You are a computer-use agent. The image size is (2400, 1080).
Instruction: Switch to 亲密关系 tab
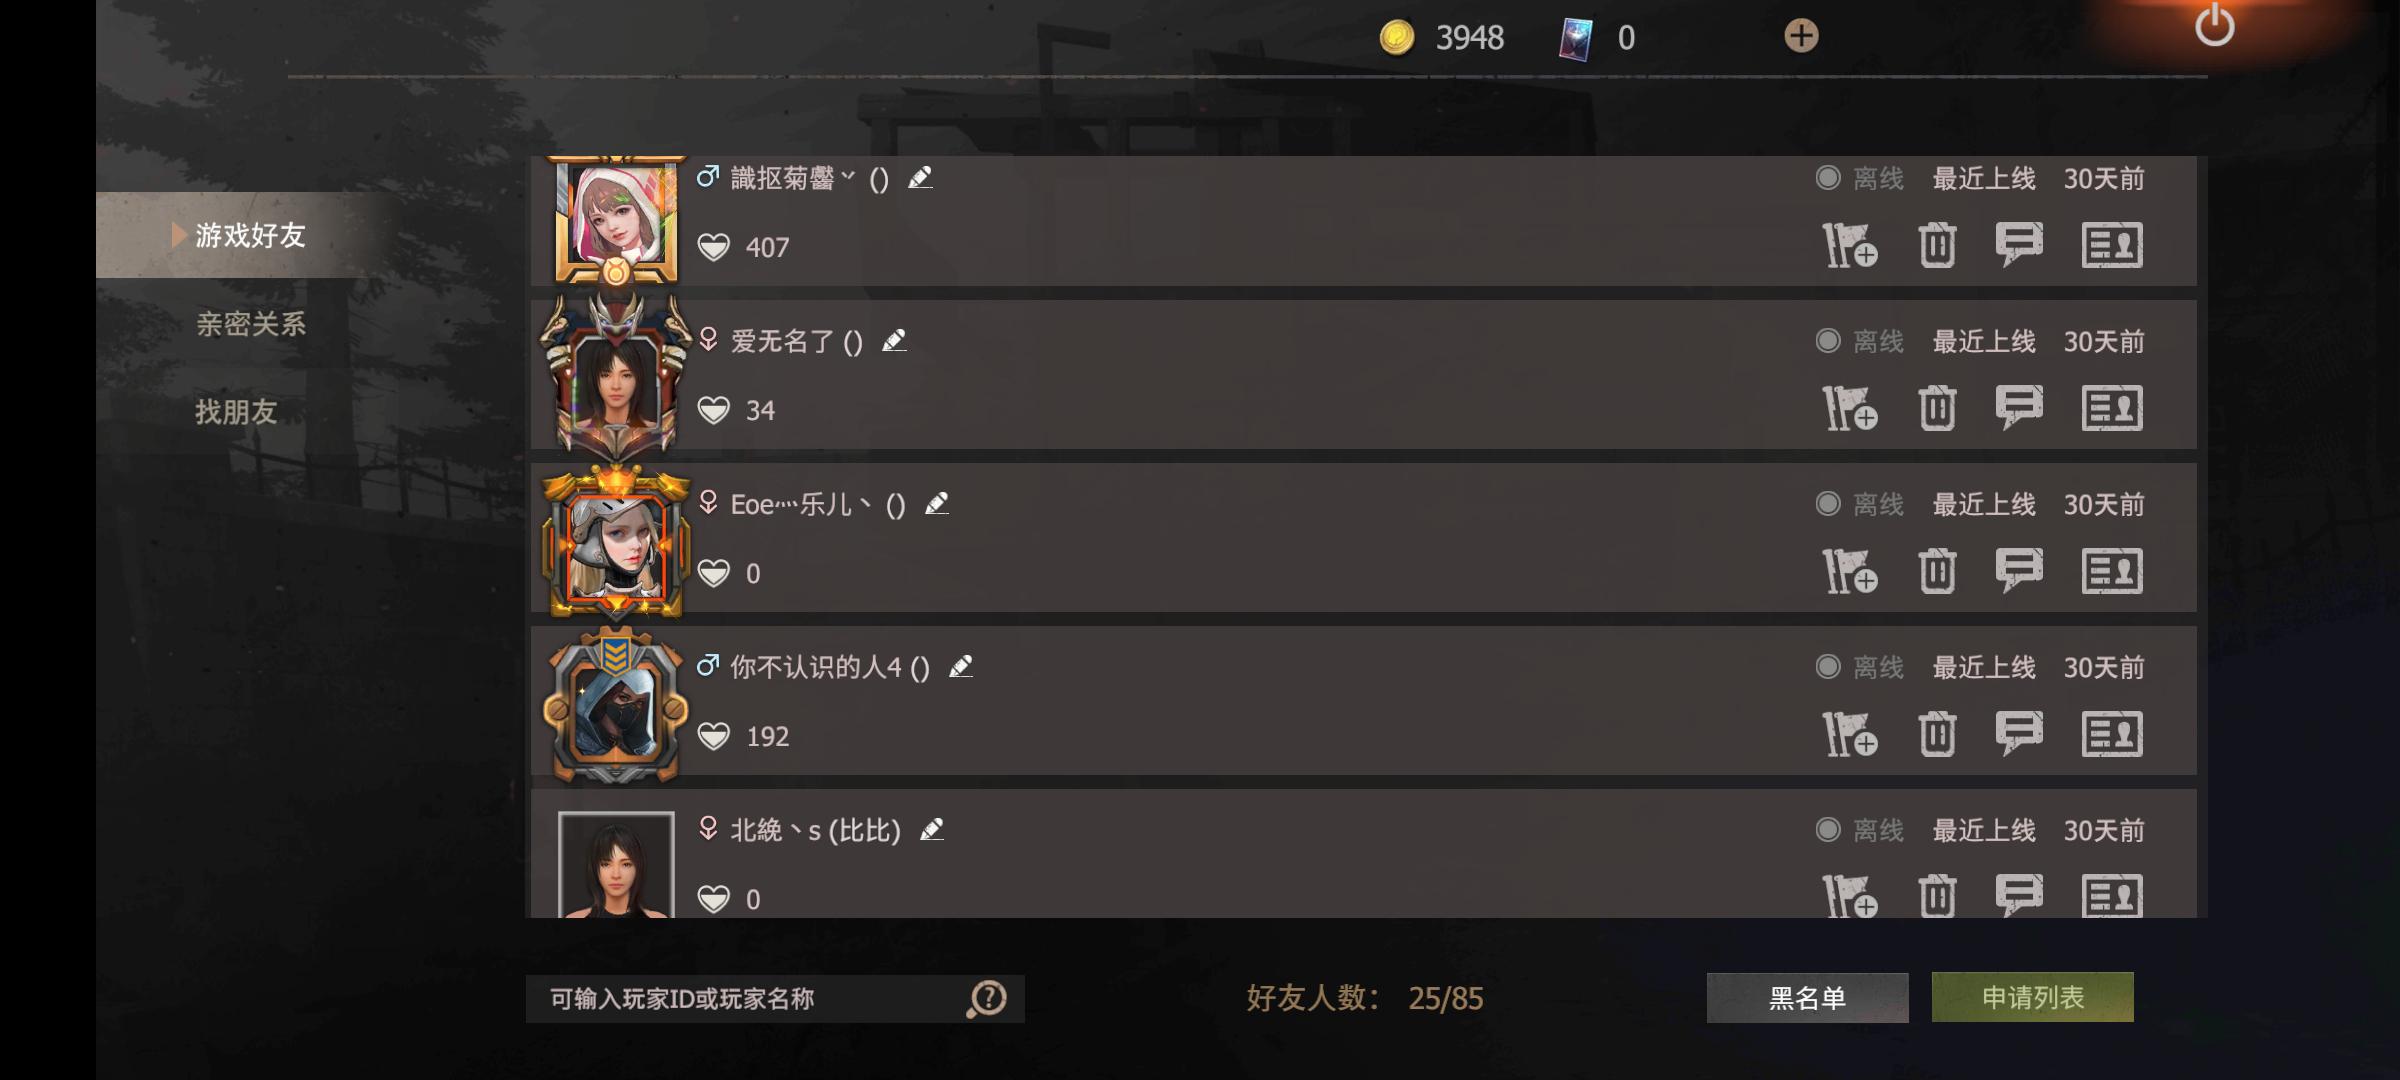coord(251,324)
